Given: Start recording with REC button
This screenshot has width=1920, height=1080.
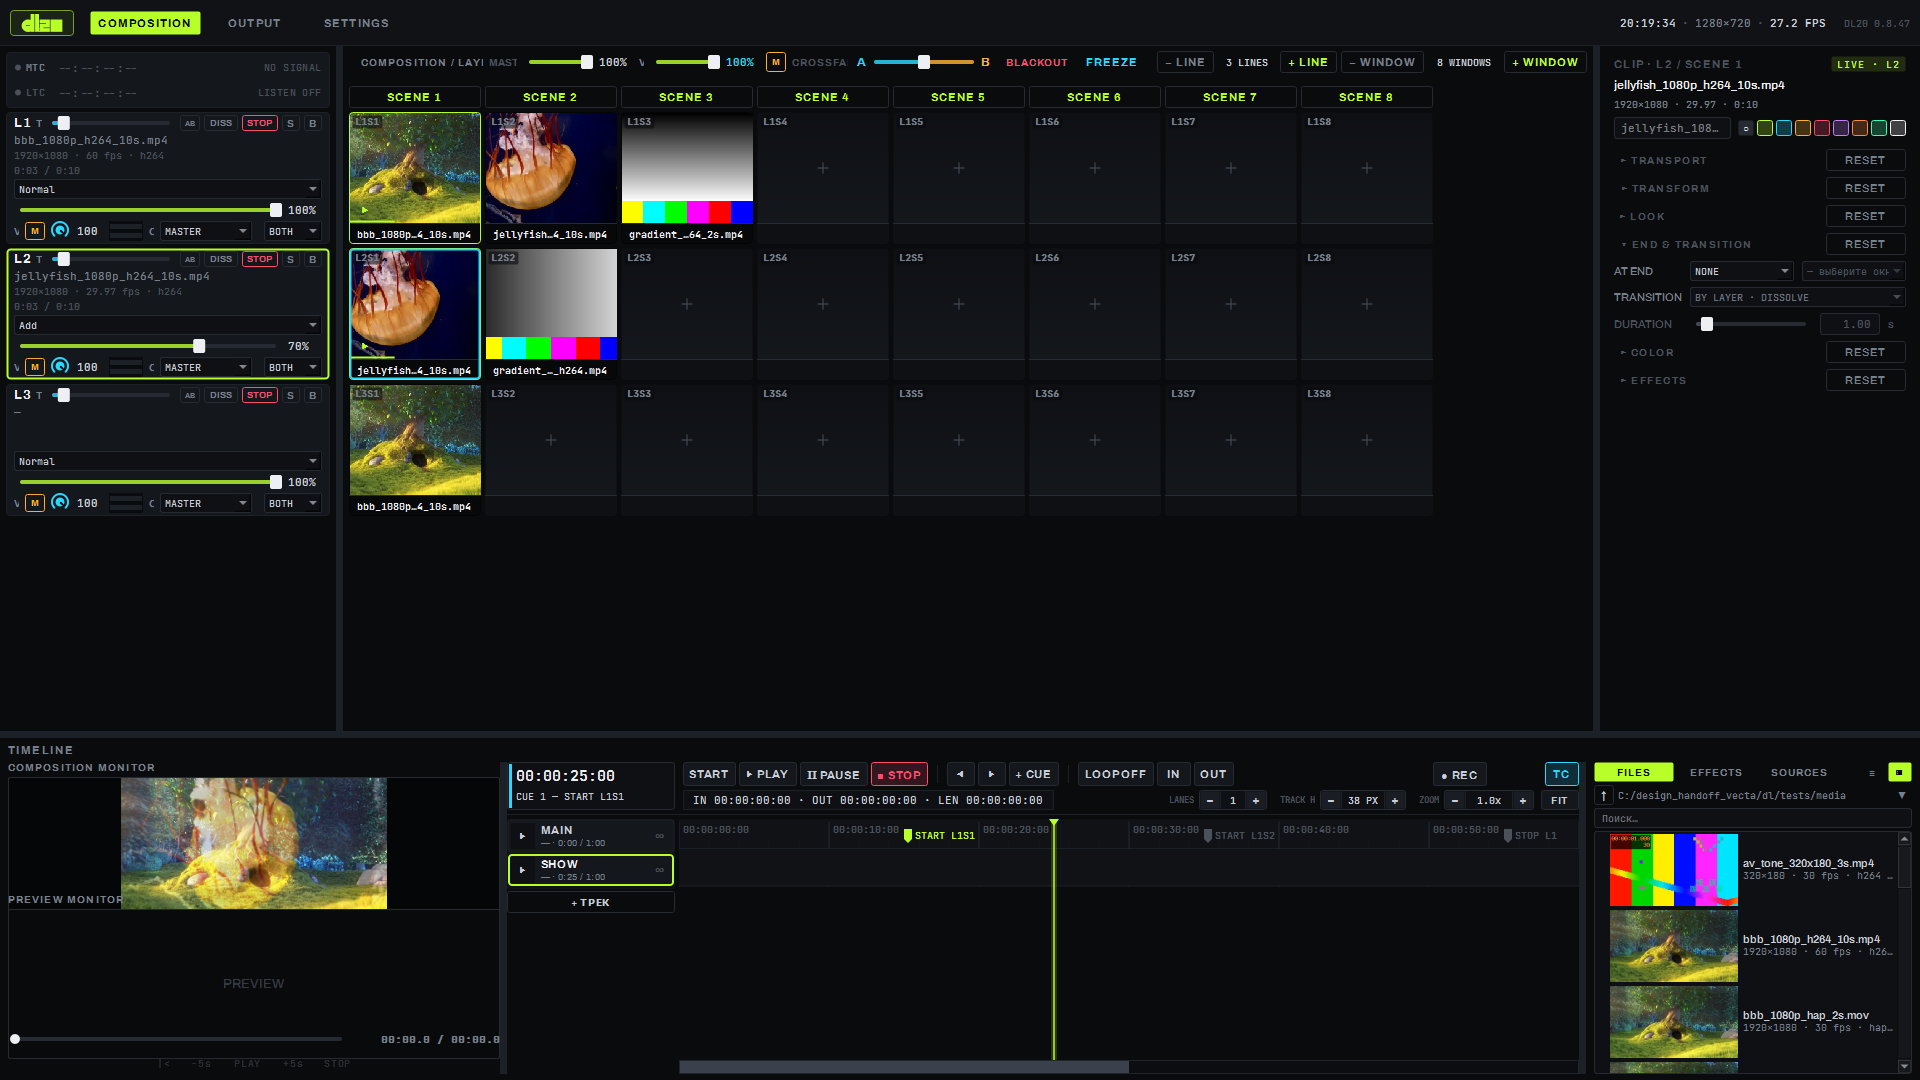Looking at the screenshot, I should click(x=1460, y=774).
